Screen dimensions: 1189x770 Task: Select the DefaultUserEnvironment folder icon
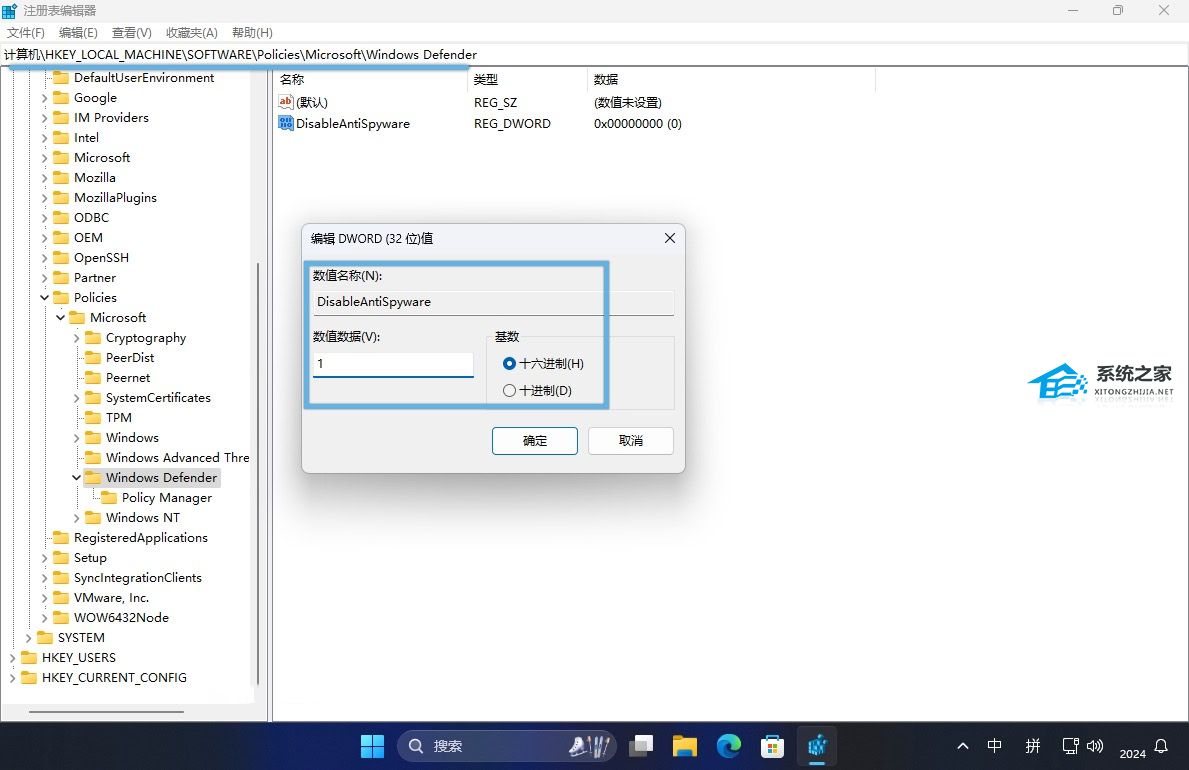[x=61, y=77]
